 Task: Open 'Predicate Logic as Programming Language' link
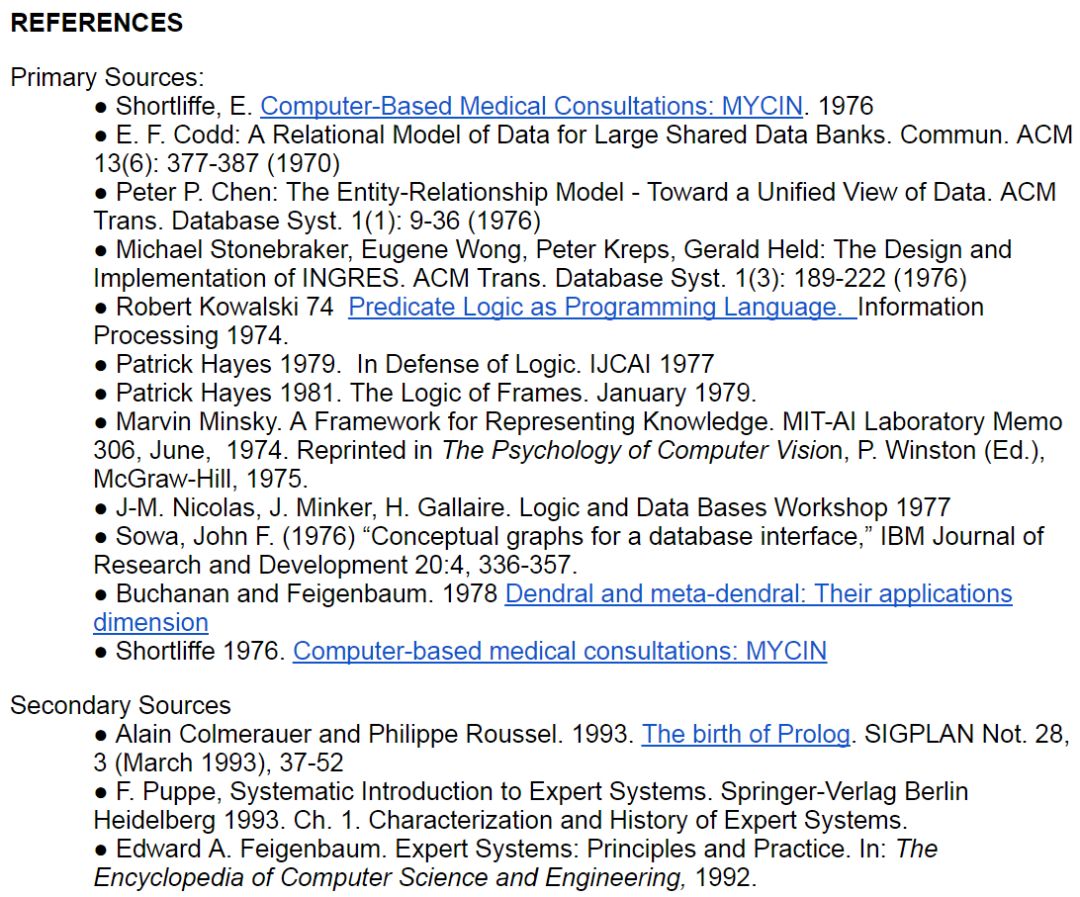[x=602, y=307]
